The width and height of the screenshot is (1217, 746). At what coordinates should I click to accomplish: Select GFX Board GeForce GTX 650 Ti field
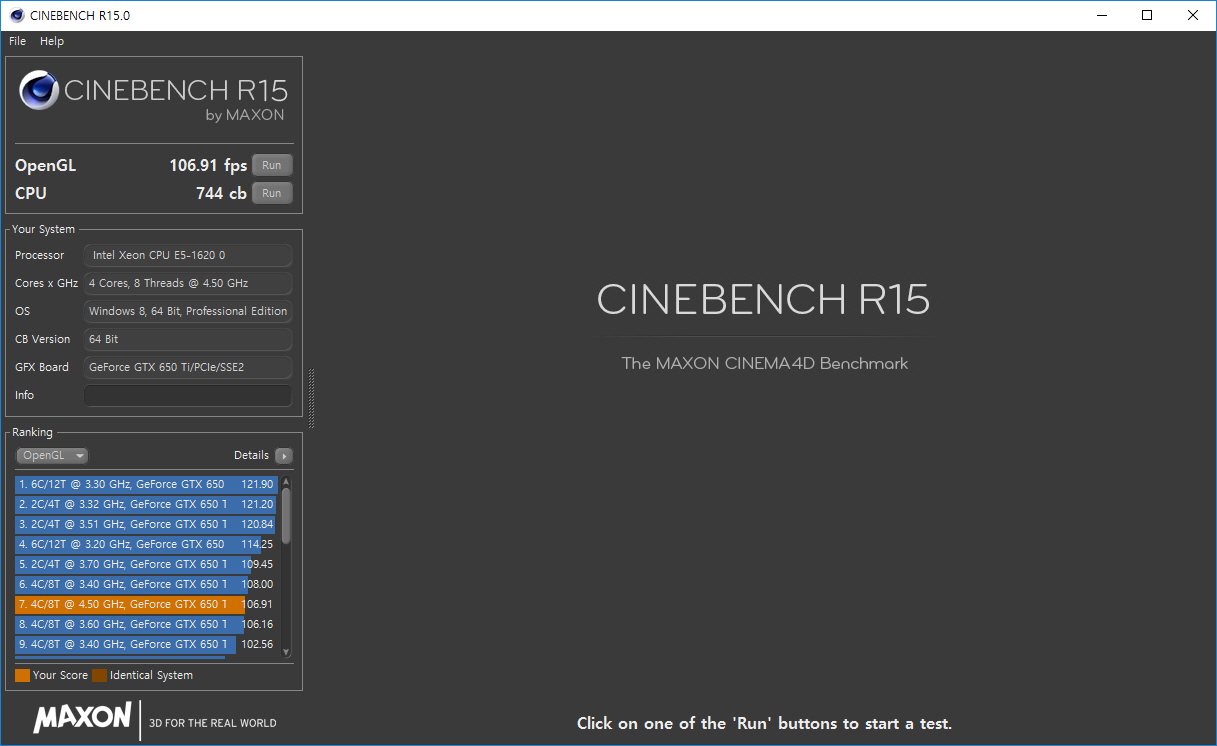tap(188, 367)
